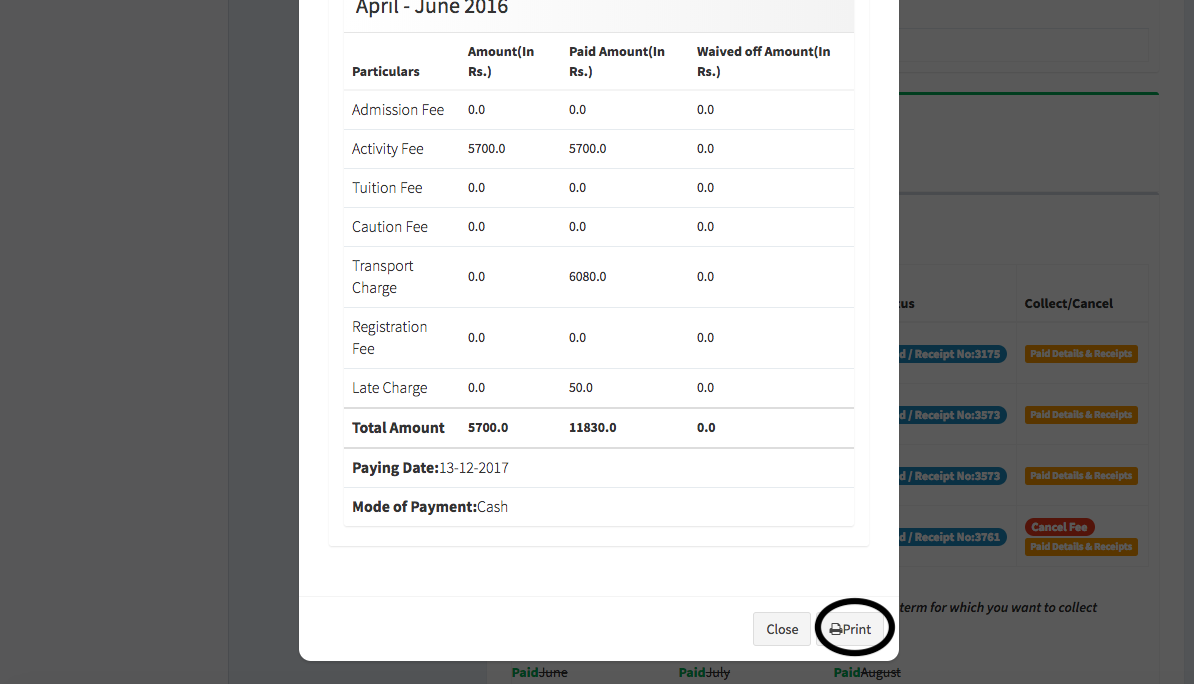The width and height of the screenshot is (1194, 684).
Task: Click the Paid August term label
Action: (x=867, y=673)
